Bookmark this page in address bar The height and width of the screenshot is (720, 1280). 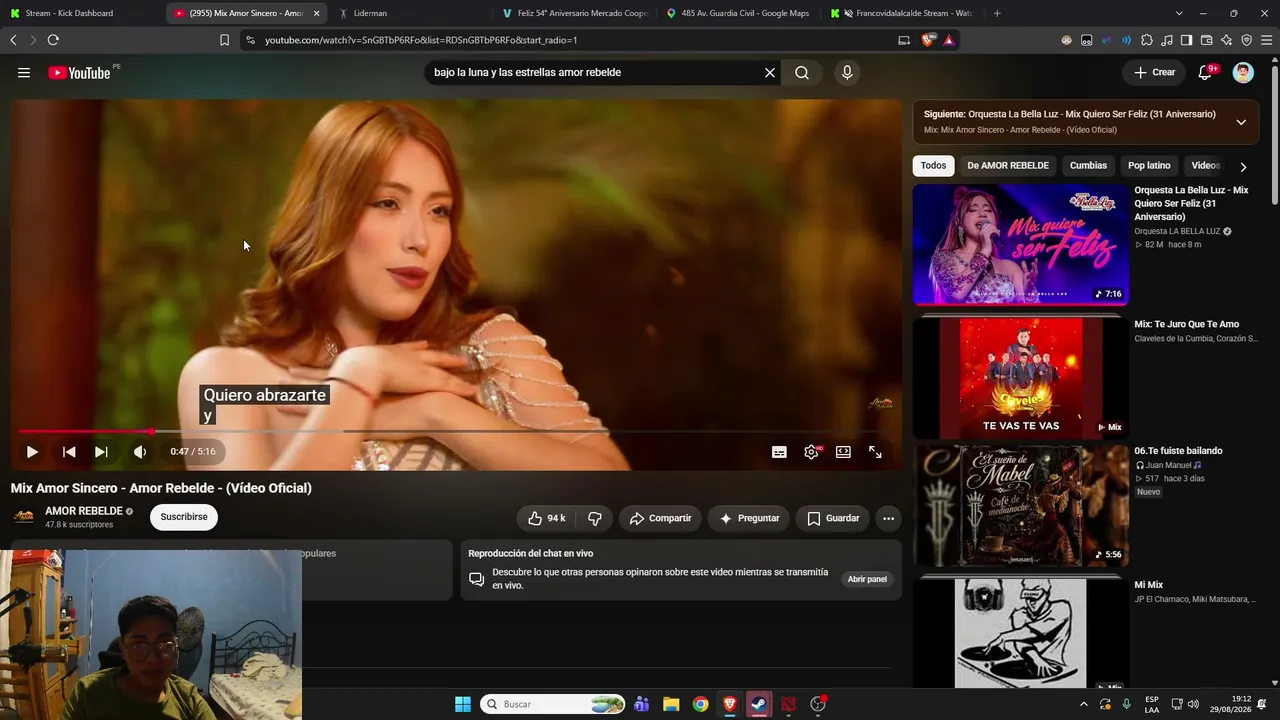(224, 40)
